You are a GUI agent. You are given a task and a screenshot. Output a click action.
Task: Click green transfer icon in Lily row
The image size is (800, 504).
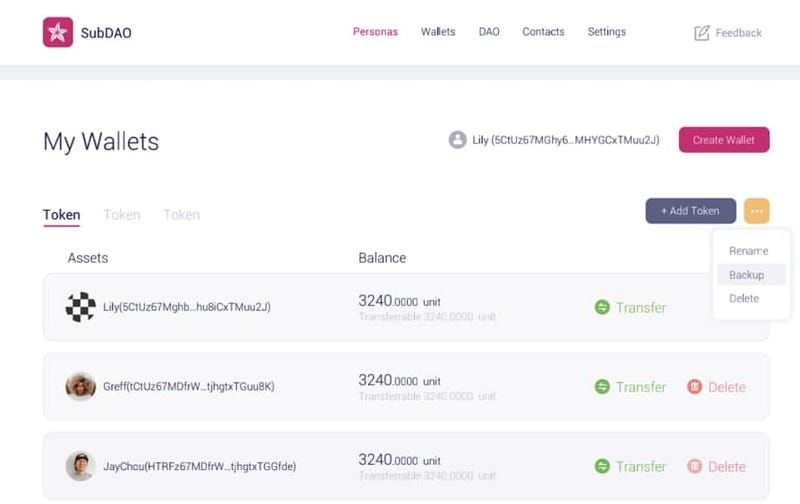pyautogui.click(x=602, y=307)
